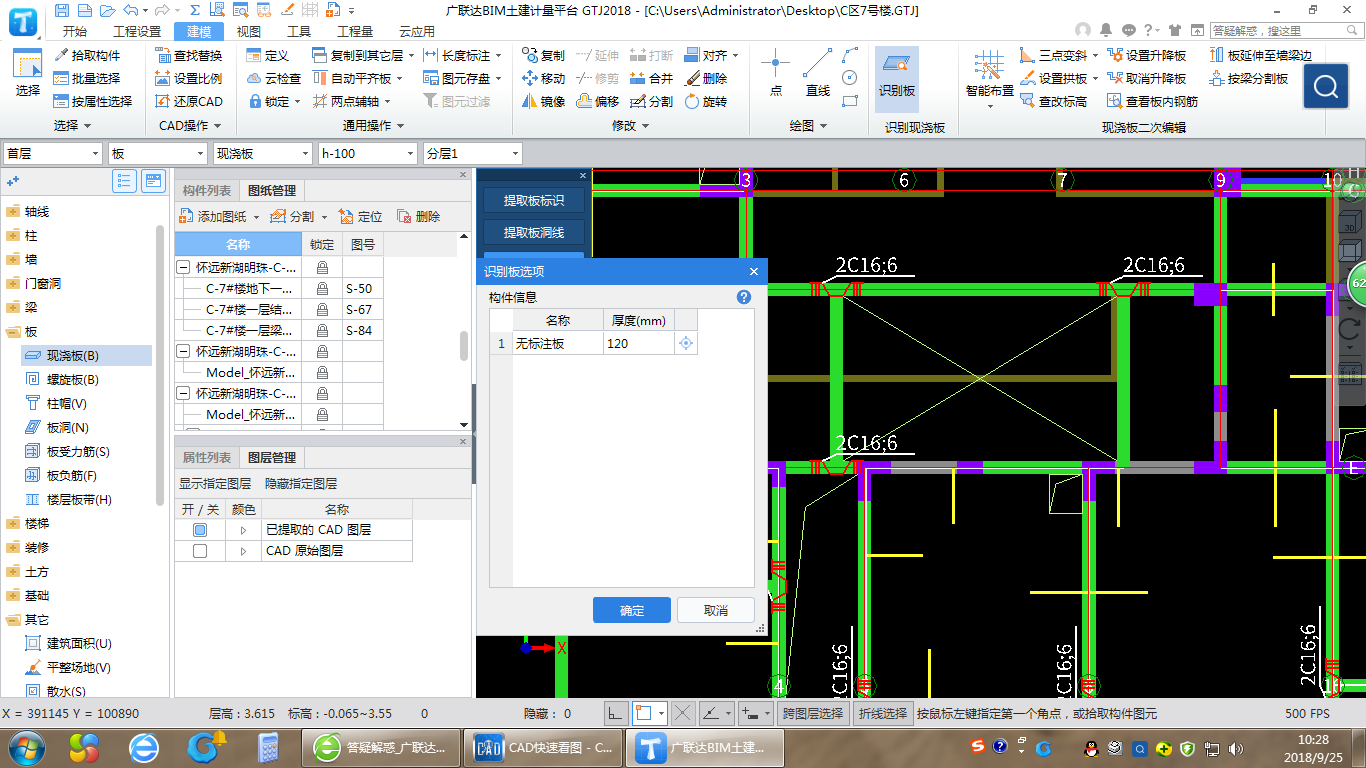Image resolution: width=1366 pixels, height=768 pixels.
Task: Select the 旋转 rotate tool
Action: tap(706, 101)
